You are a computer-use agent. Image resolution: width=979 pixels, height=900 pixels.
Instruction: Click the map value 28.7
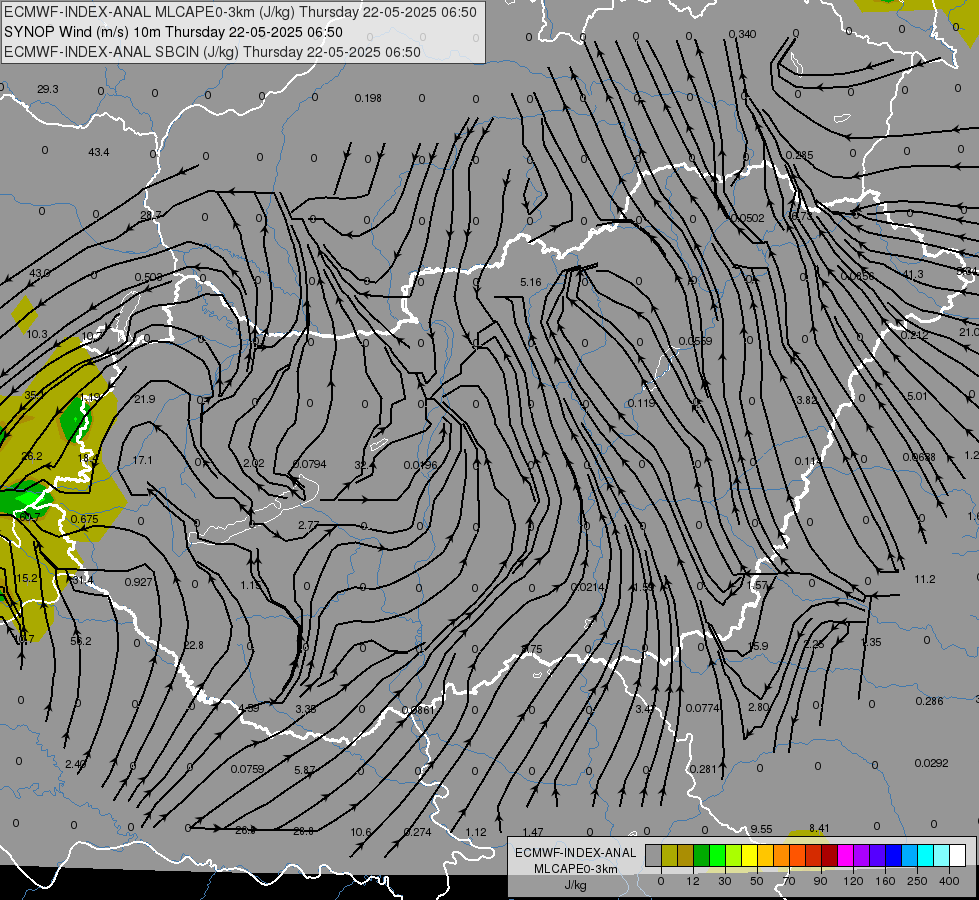tap(150, 215)
